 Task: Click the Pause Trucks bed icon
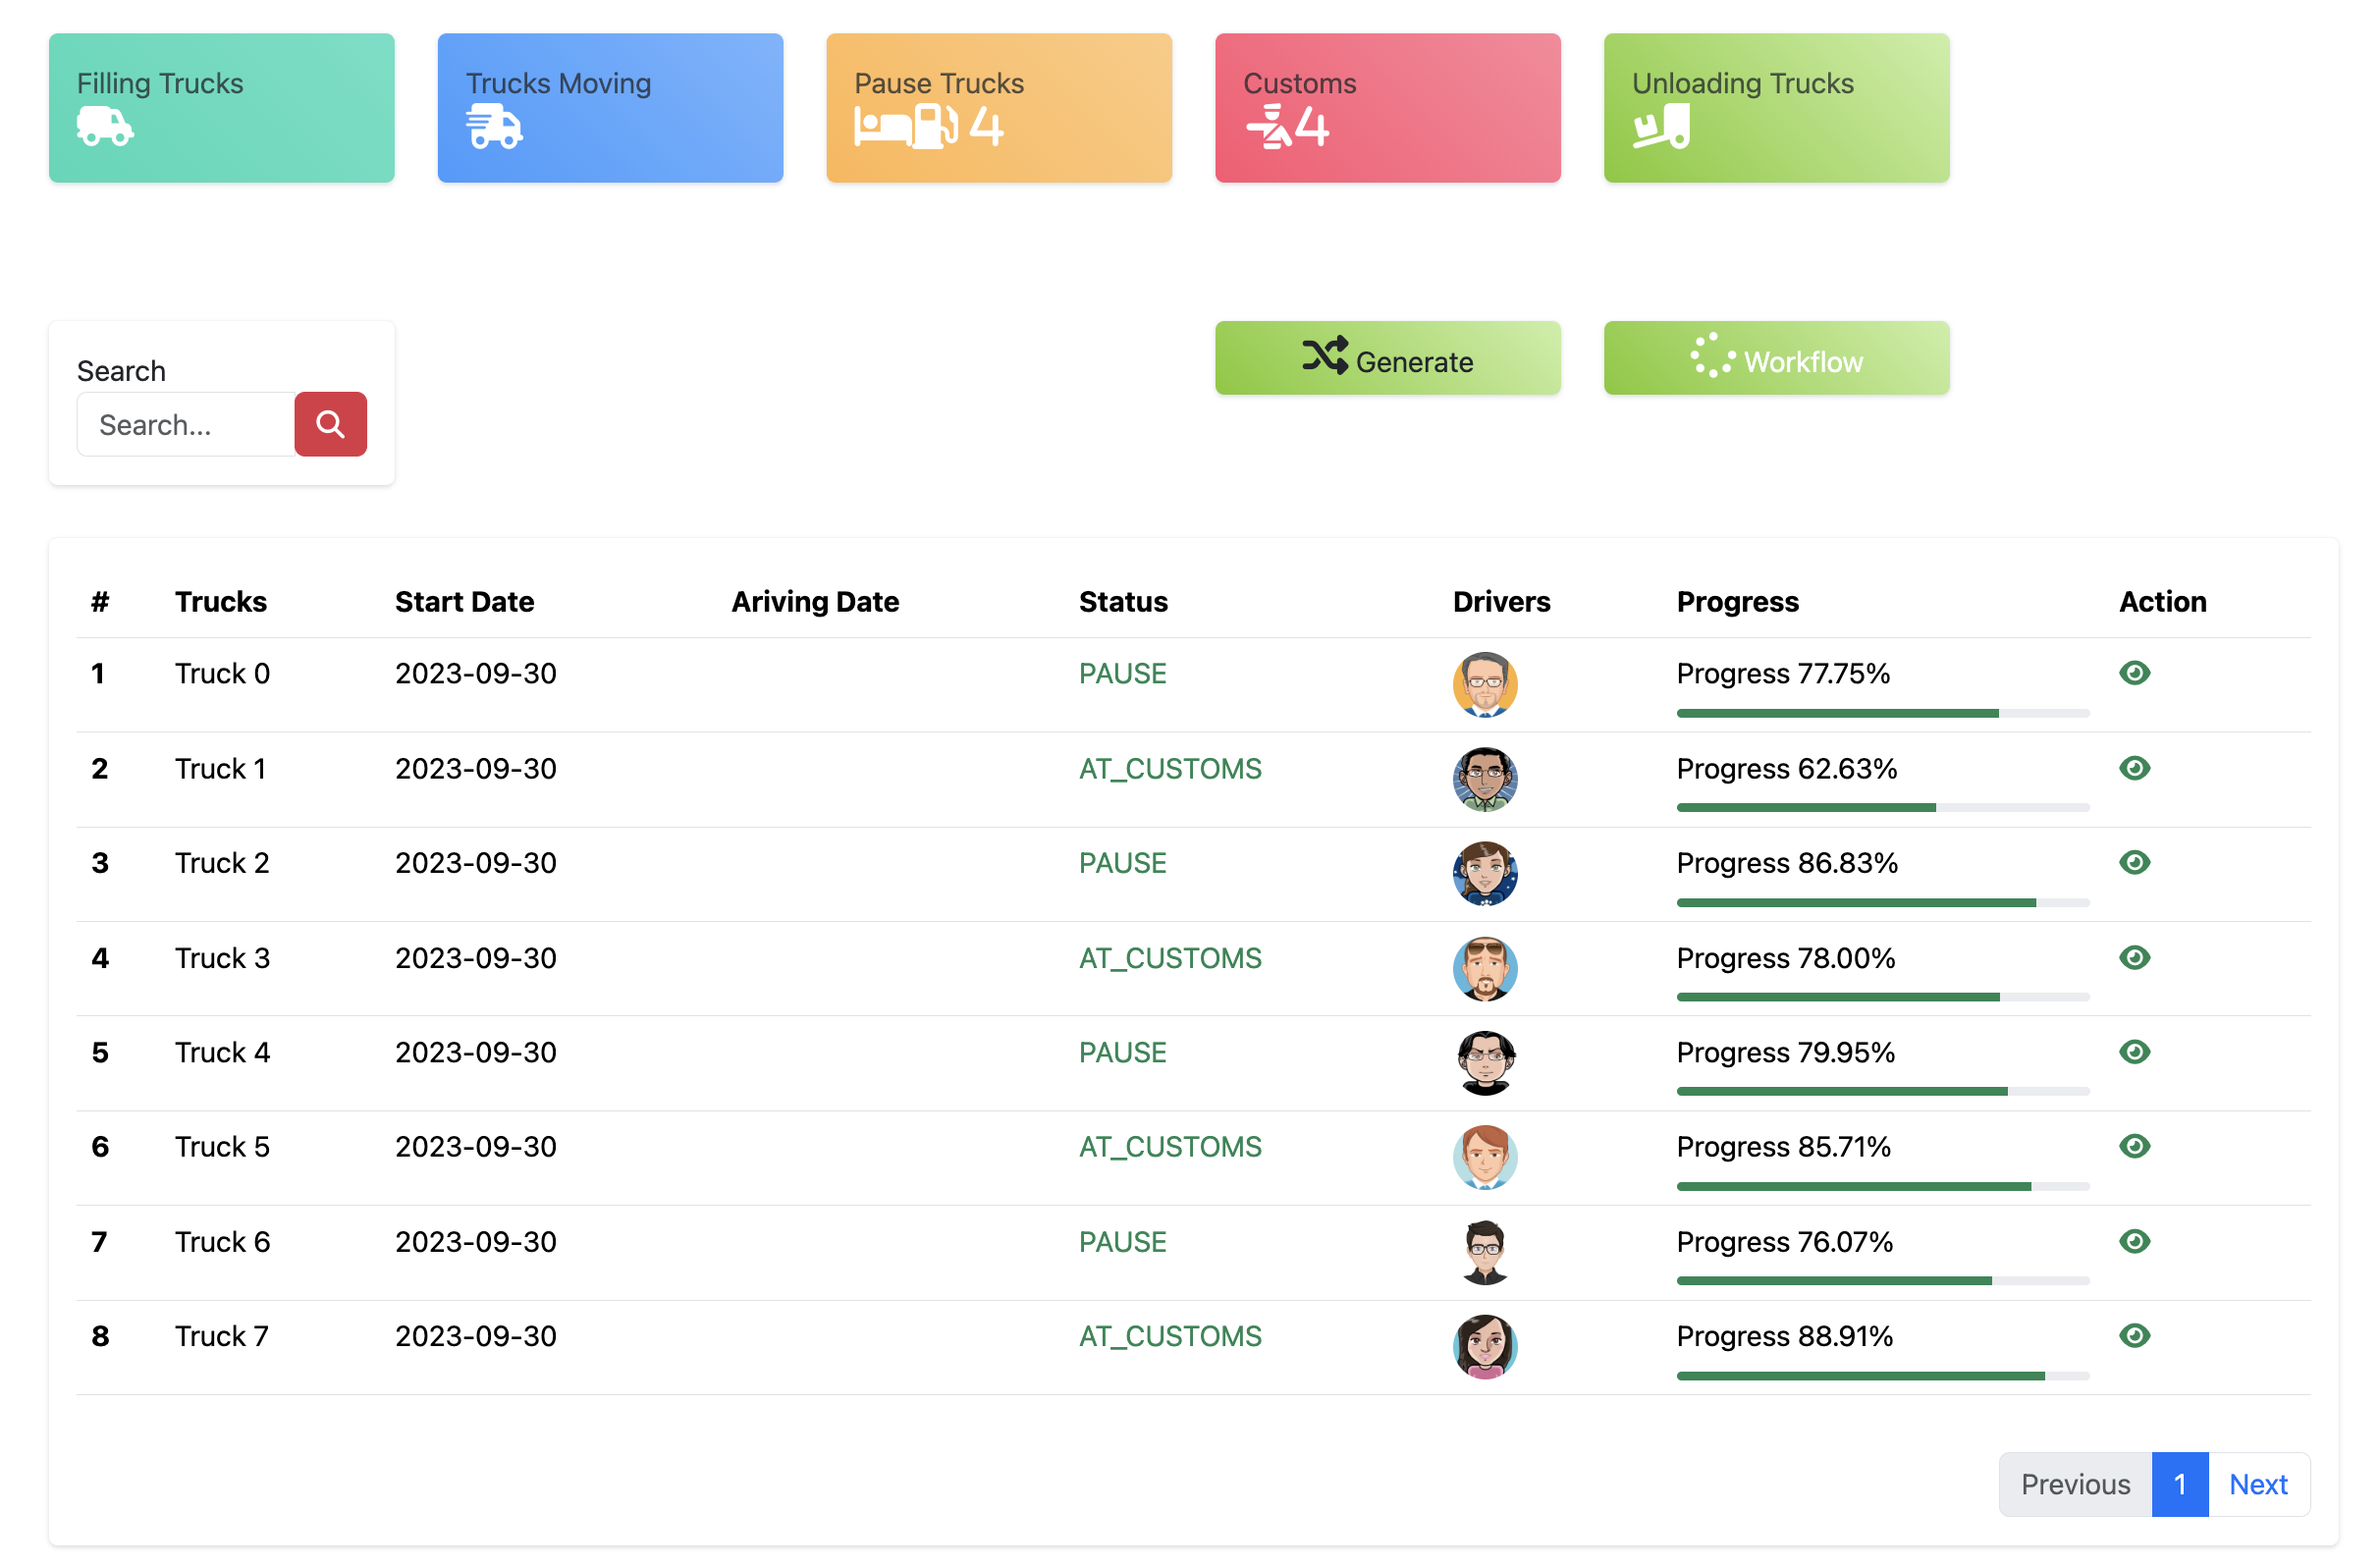882,127
